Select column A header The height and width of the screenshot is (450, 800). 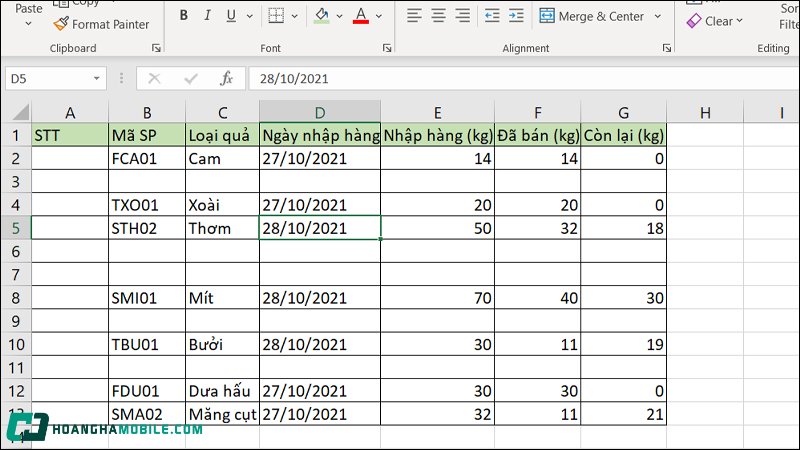70,113
